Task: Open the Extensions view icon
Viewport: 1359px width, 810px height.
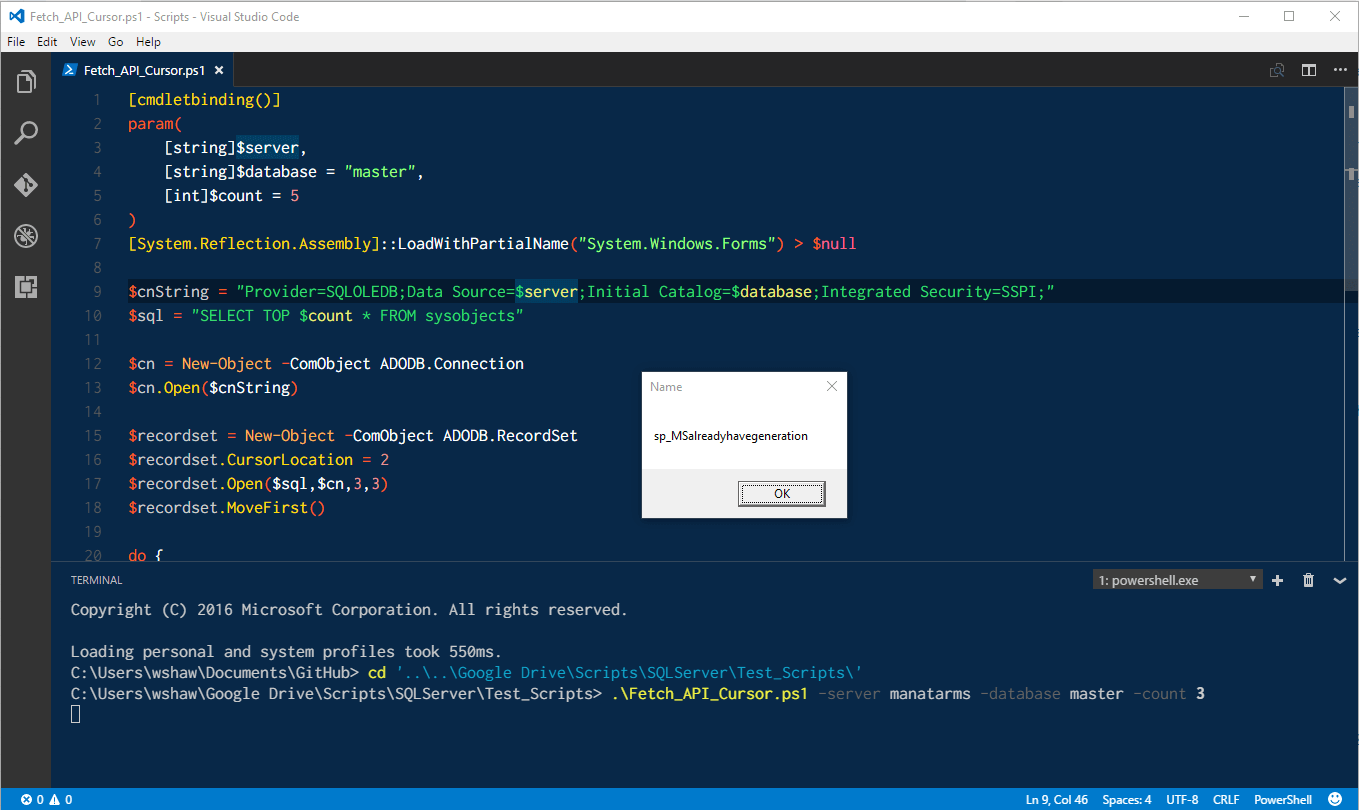Action: click(x=26, y=288)
